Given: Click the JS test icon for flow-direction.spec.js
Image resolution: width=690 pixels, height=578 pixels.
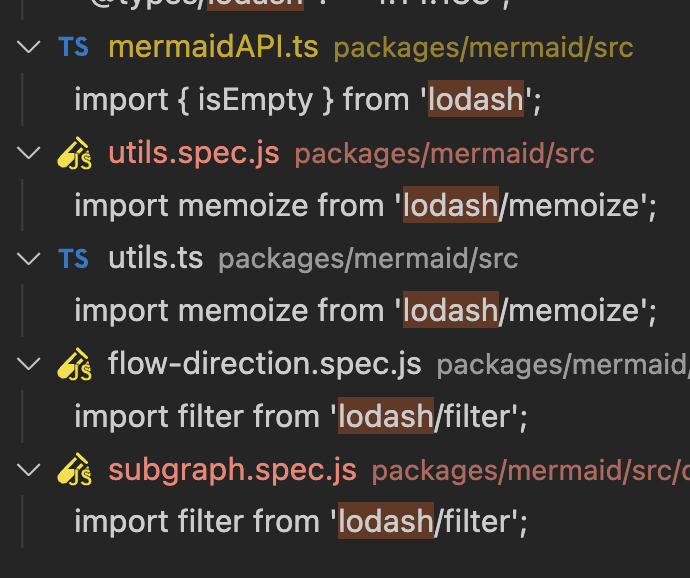Looking at the screenshot, I should pyautogui.click(x=74, y=364).
